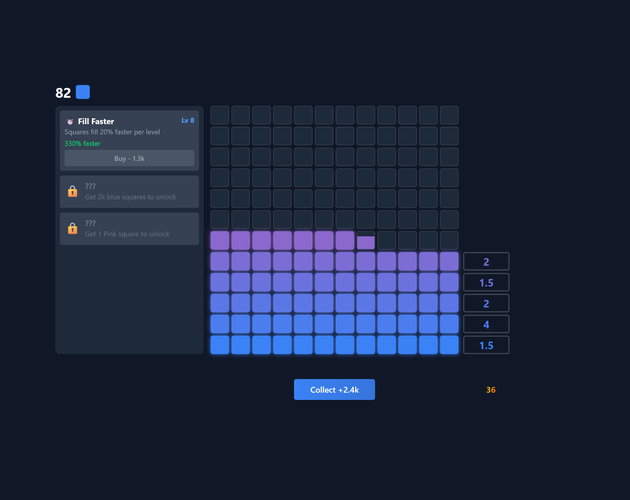Click the small partially filled purple square

pos(366,242)
